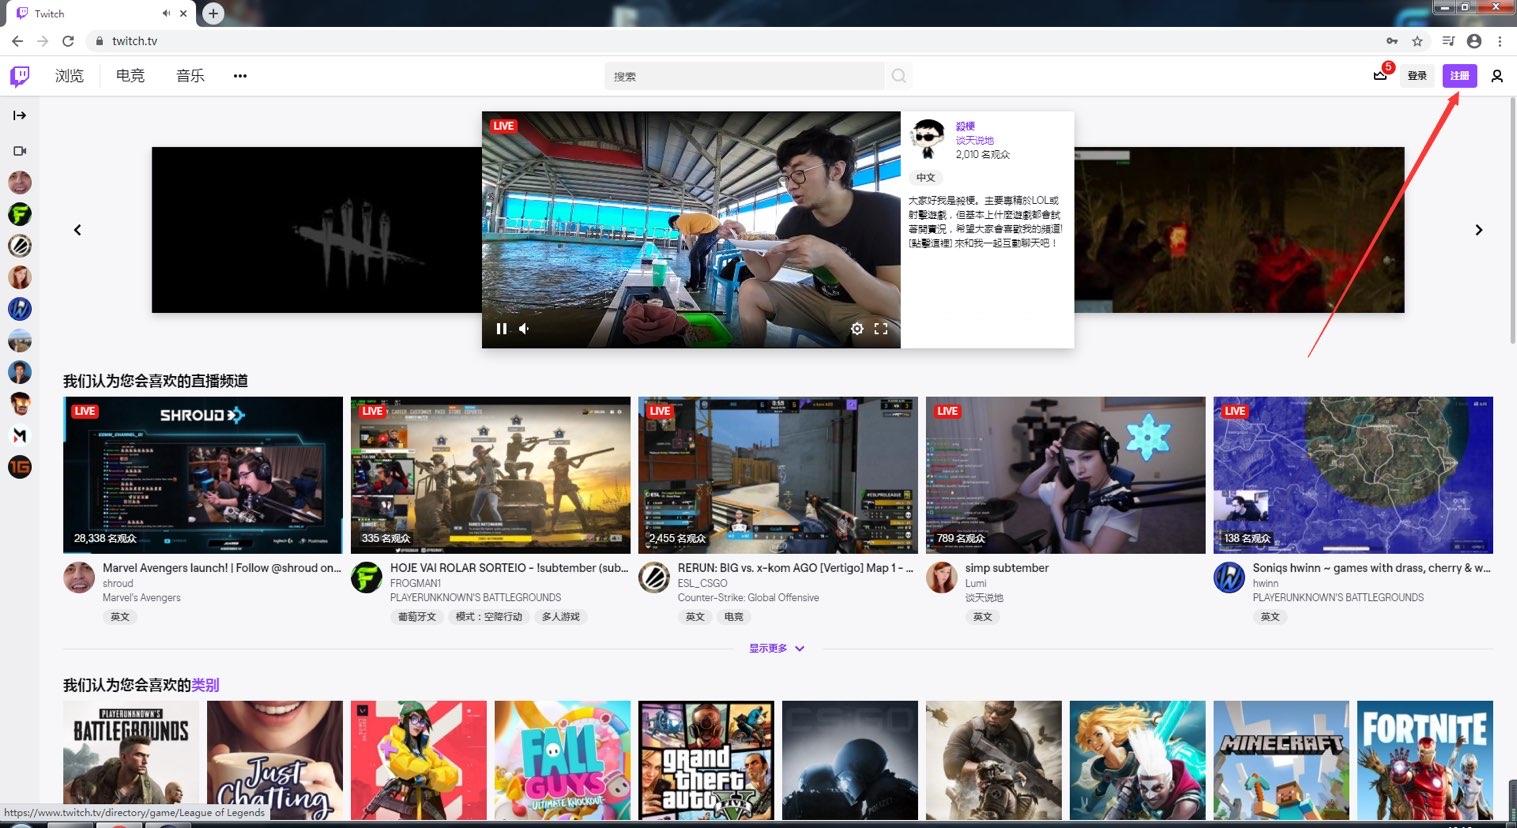1517x828 pixels.
Task: Open the simp subtember stream title
Action: tap(1007, 568)
